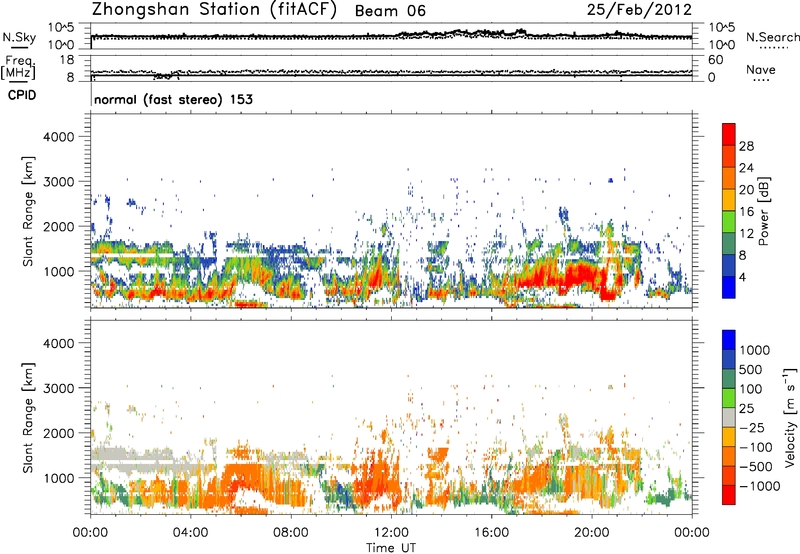
Task: Click the "-25" Velocity scale value
Action: pyautogui.click(x=752, y=428)
